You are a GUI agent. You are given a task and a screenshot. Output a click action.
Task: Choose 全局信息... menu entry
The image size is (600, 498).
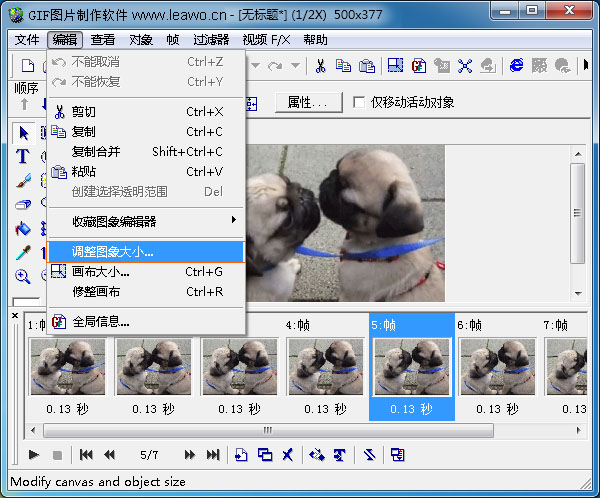(x=146, y=322)
